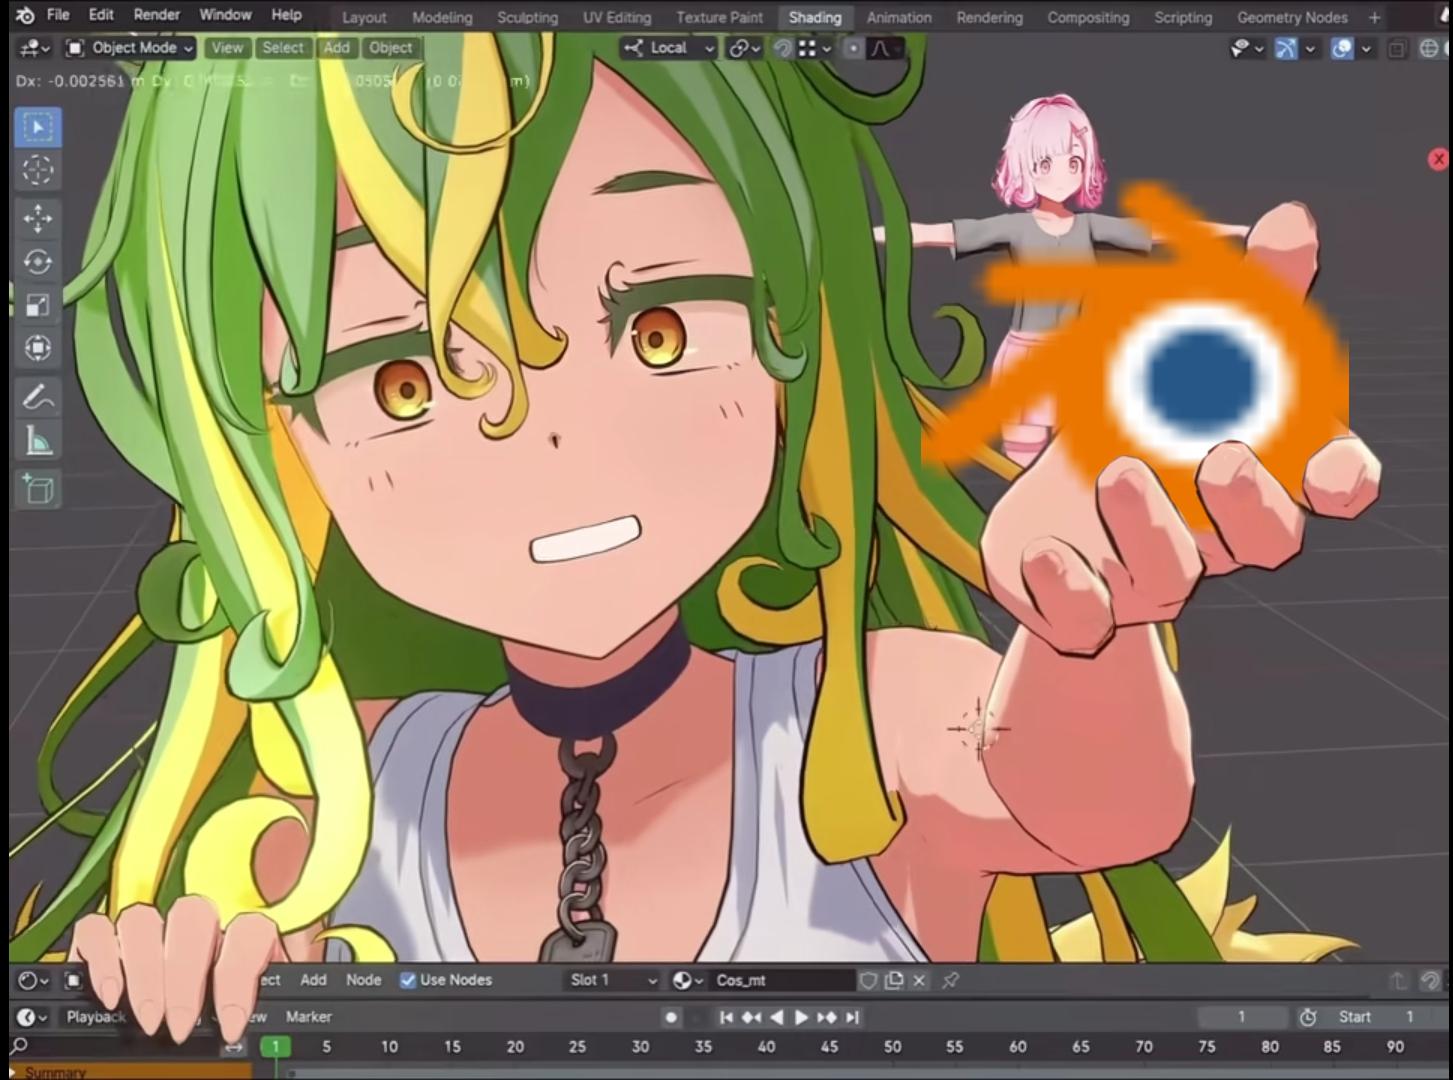Toggle fake user shield for Cos_mt
The image size is (1453, 1080).
(869, 980)
